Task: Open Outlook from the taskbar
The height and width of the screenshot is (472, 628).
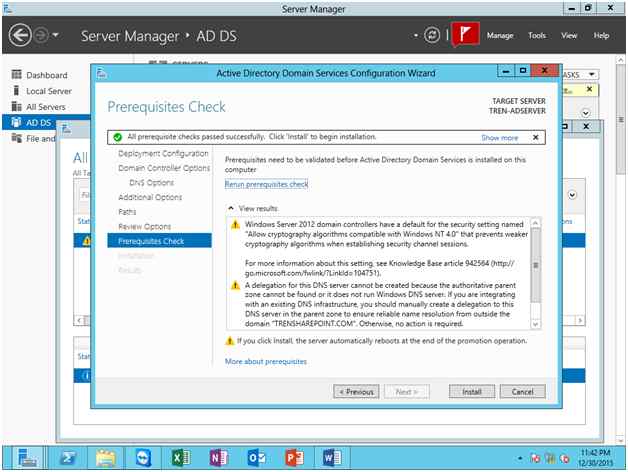Action: point(256,458)
